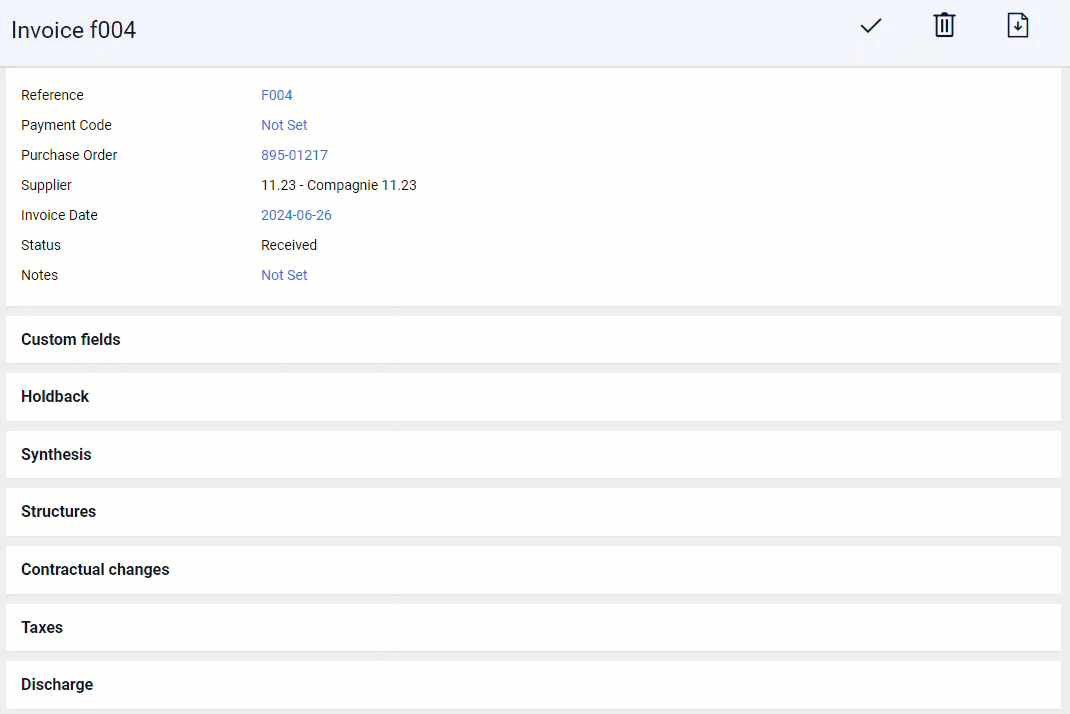This screenshot has height=714, width=1070.
Task: Click the checkmark approve invoice icon
Action: pyautogui.click(x=870, y=26)
